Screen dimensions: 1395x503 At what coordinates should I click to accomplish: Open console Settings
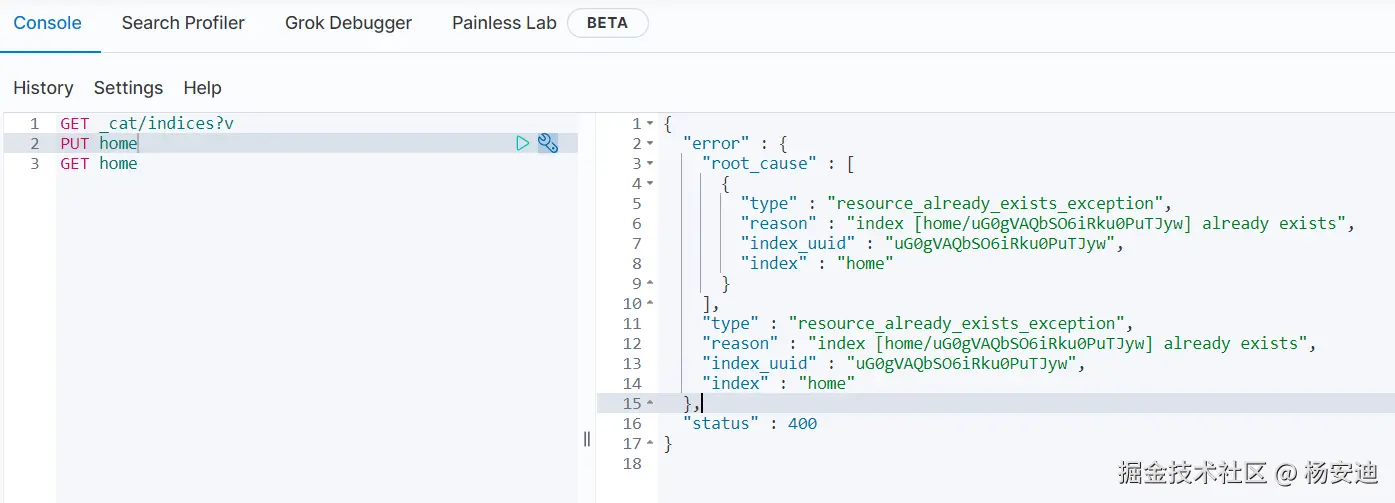[128, 88]
